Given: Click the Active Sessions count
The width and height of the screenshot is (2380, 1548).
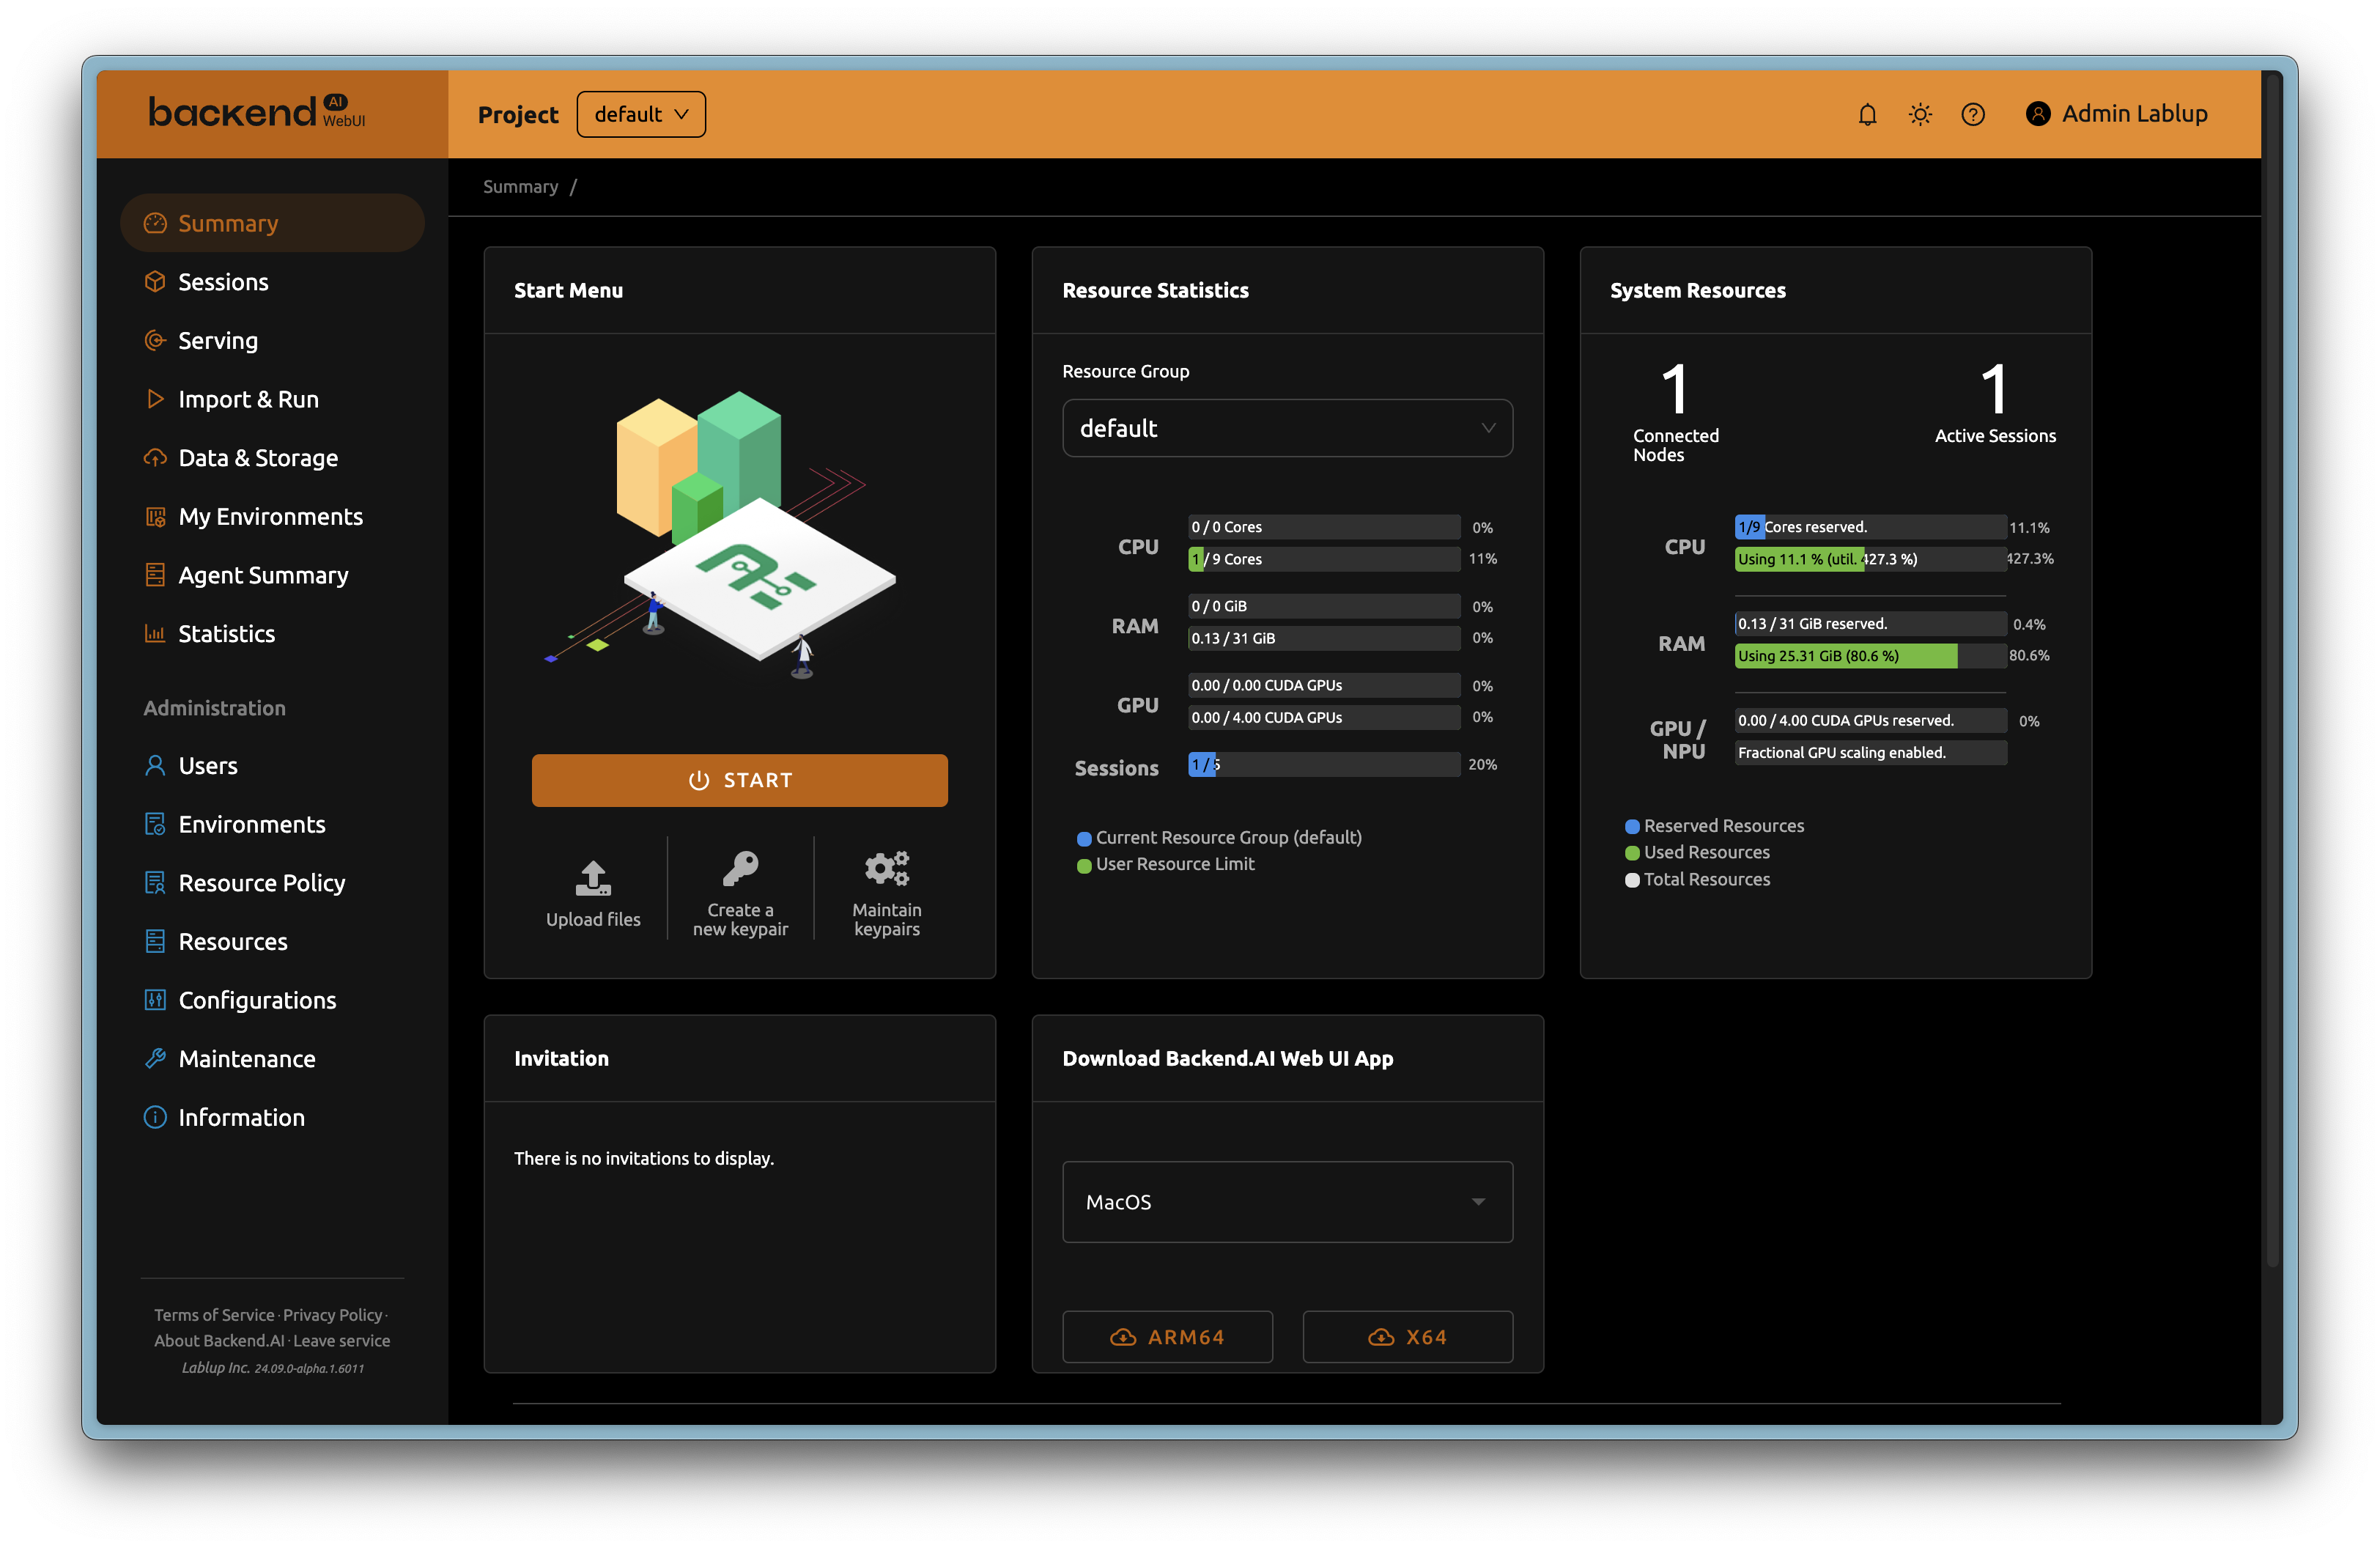Looking at the screenshot, I should pos(1994,390).
